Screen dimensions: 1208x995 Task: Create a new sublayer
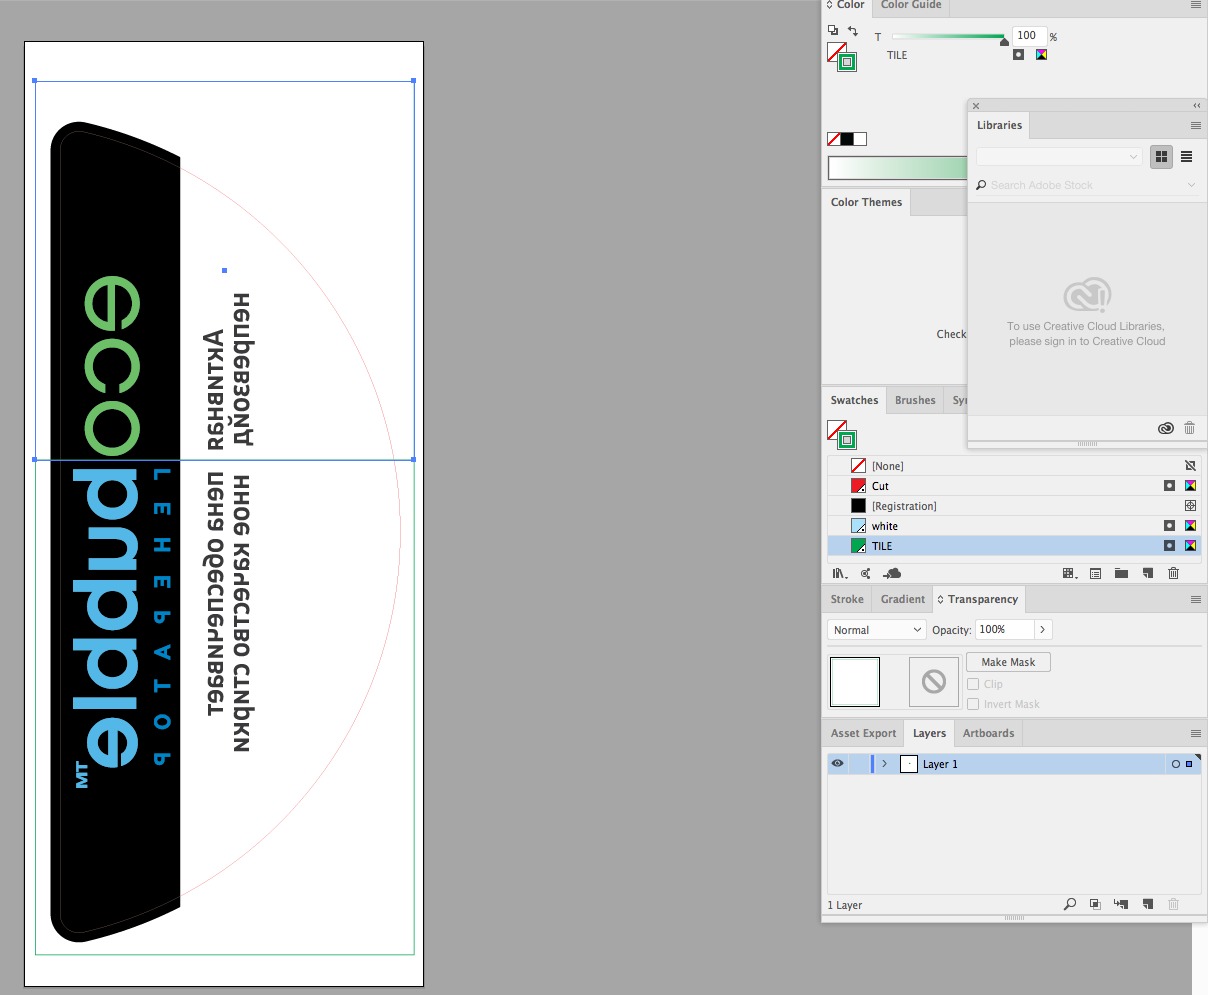pos(1121,904)
